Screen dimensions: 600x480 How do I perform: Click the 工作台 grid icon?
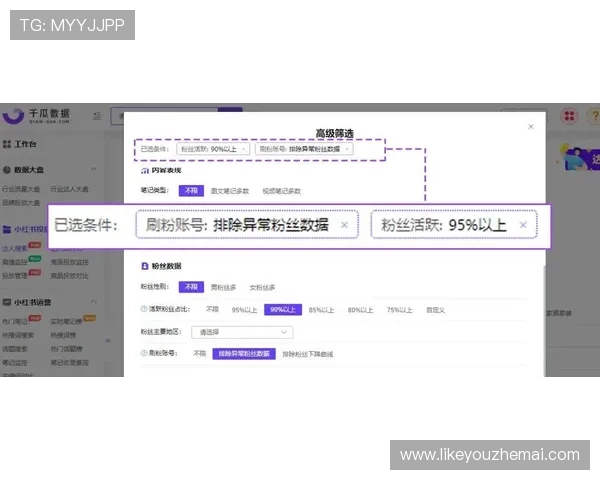point(7,144)
